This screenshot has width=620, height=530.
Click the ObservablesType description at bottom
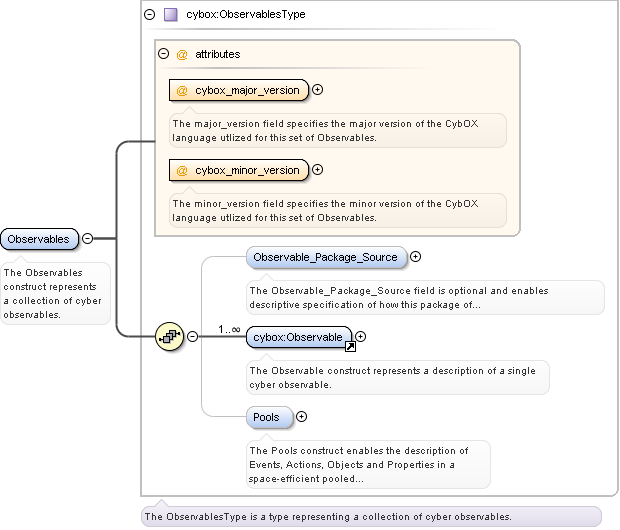(x=328, y=517)
